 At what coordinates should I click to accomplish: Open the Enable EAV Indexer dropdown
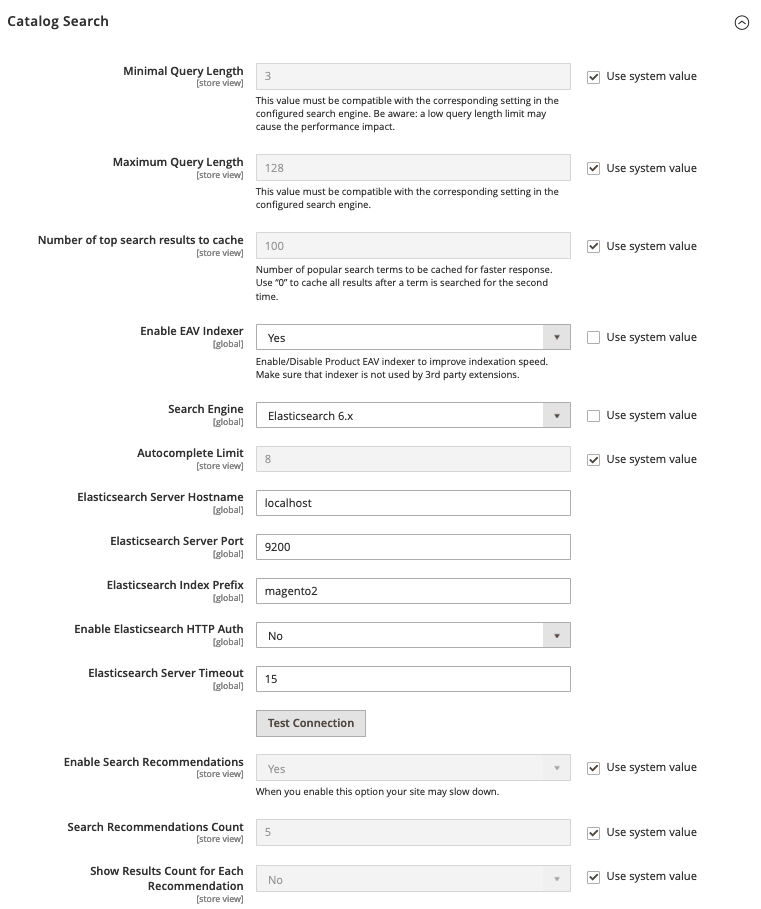(x=413, y=337)
